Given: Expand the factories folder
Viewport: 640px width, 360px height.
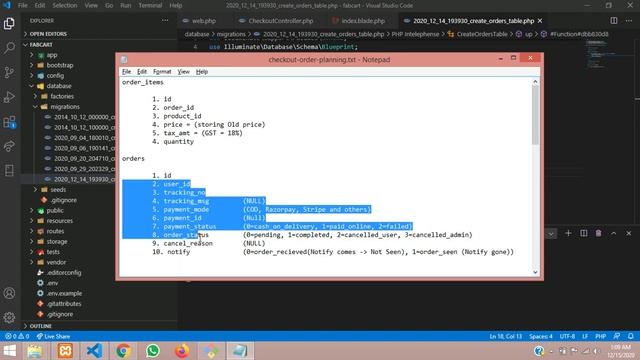Looking at the screenshot, I should point(68,96).
